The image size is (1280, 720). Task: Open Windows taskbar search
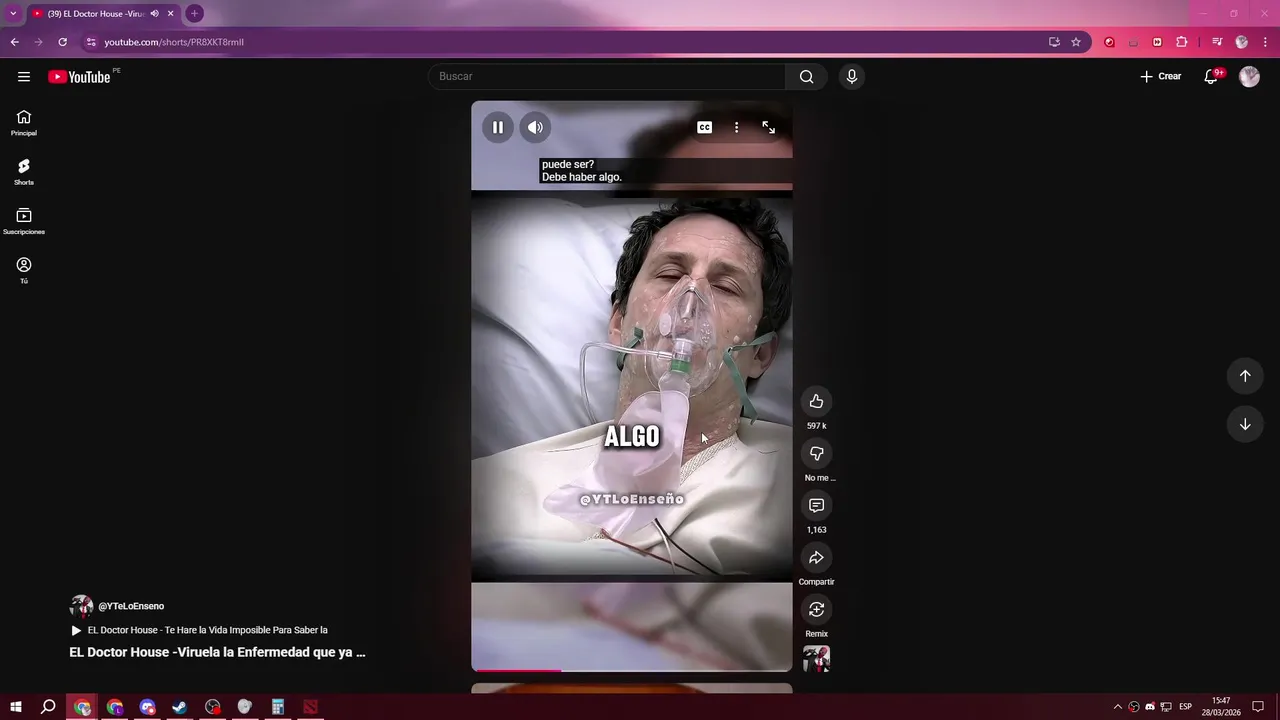[48, 707]
